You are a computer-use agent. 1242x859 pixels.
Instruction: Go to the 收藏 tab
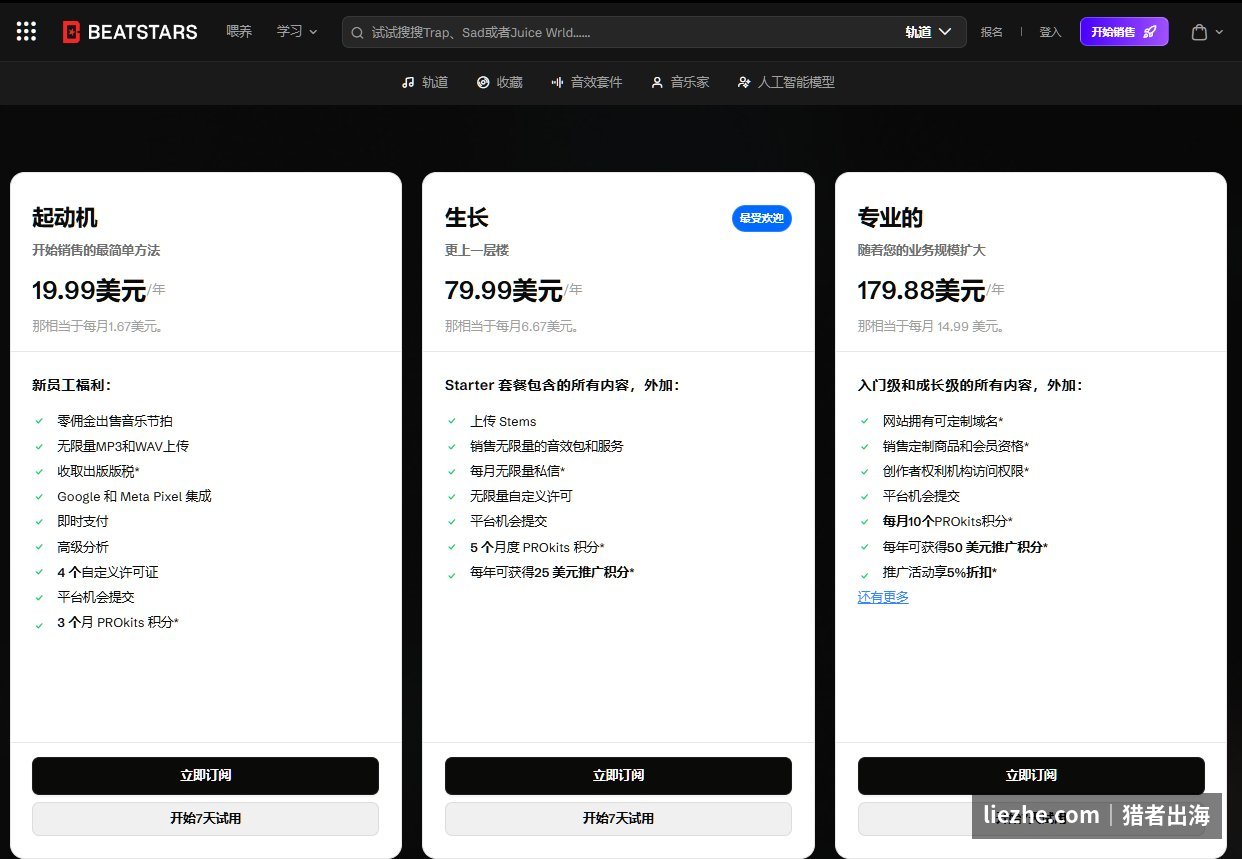pos(500,82)
